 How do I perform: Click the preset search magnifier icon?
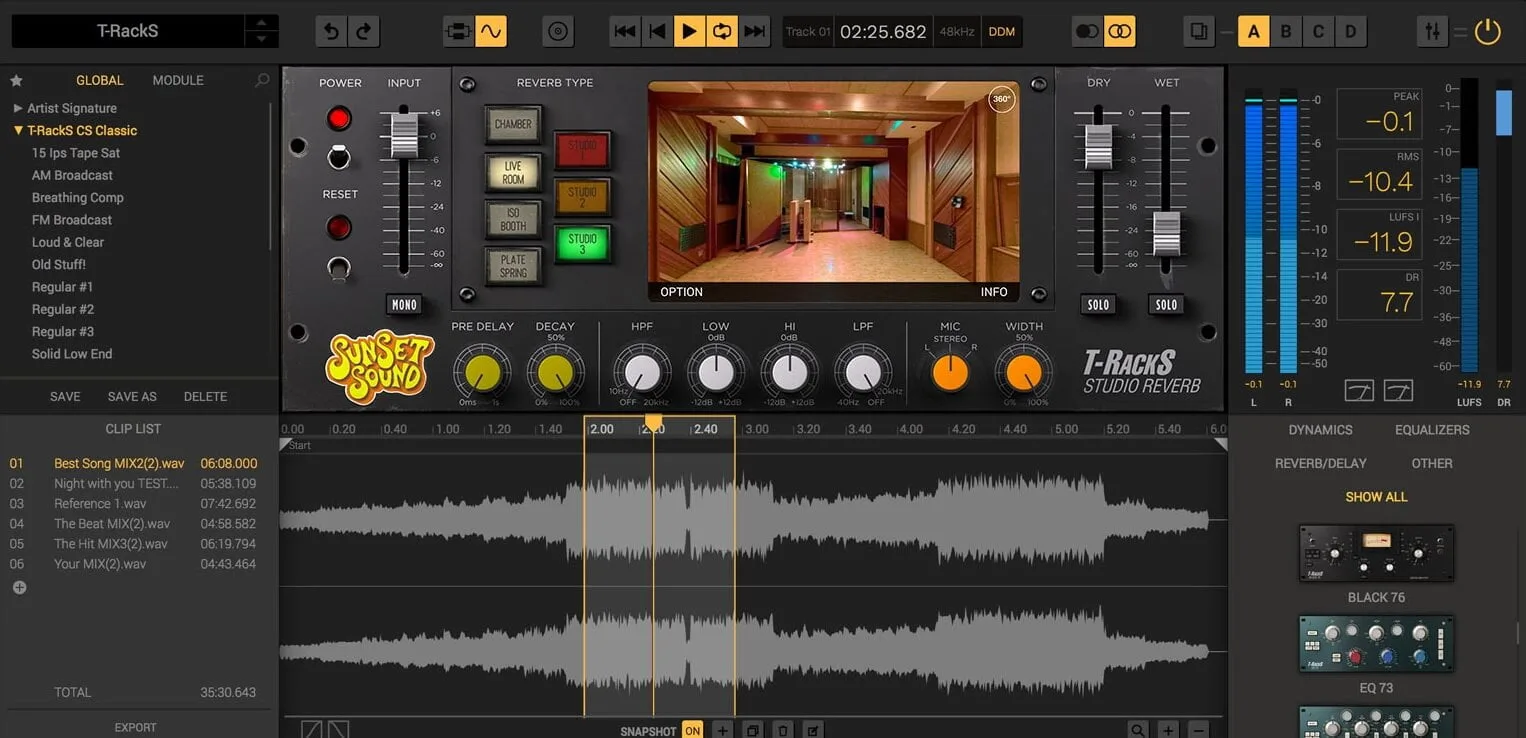262,80
